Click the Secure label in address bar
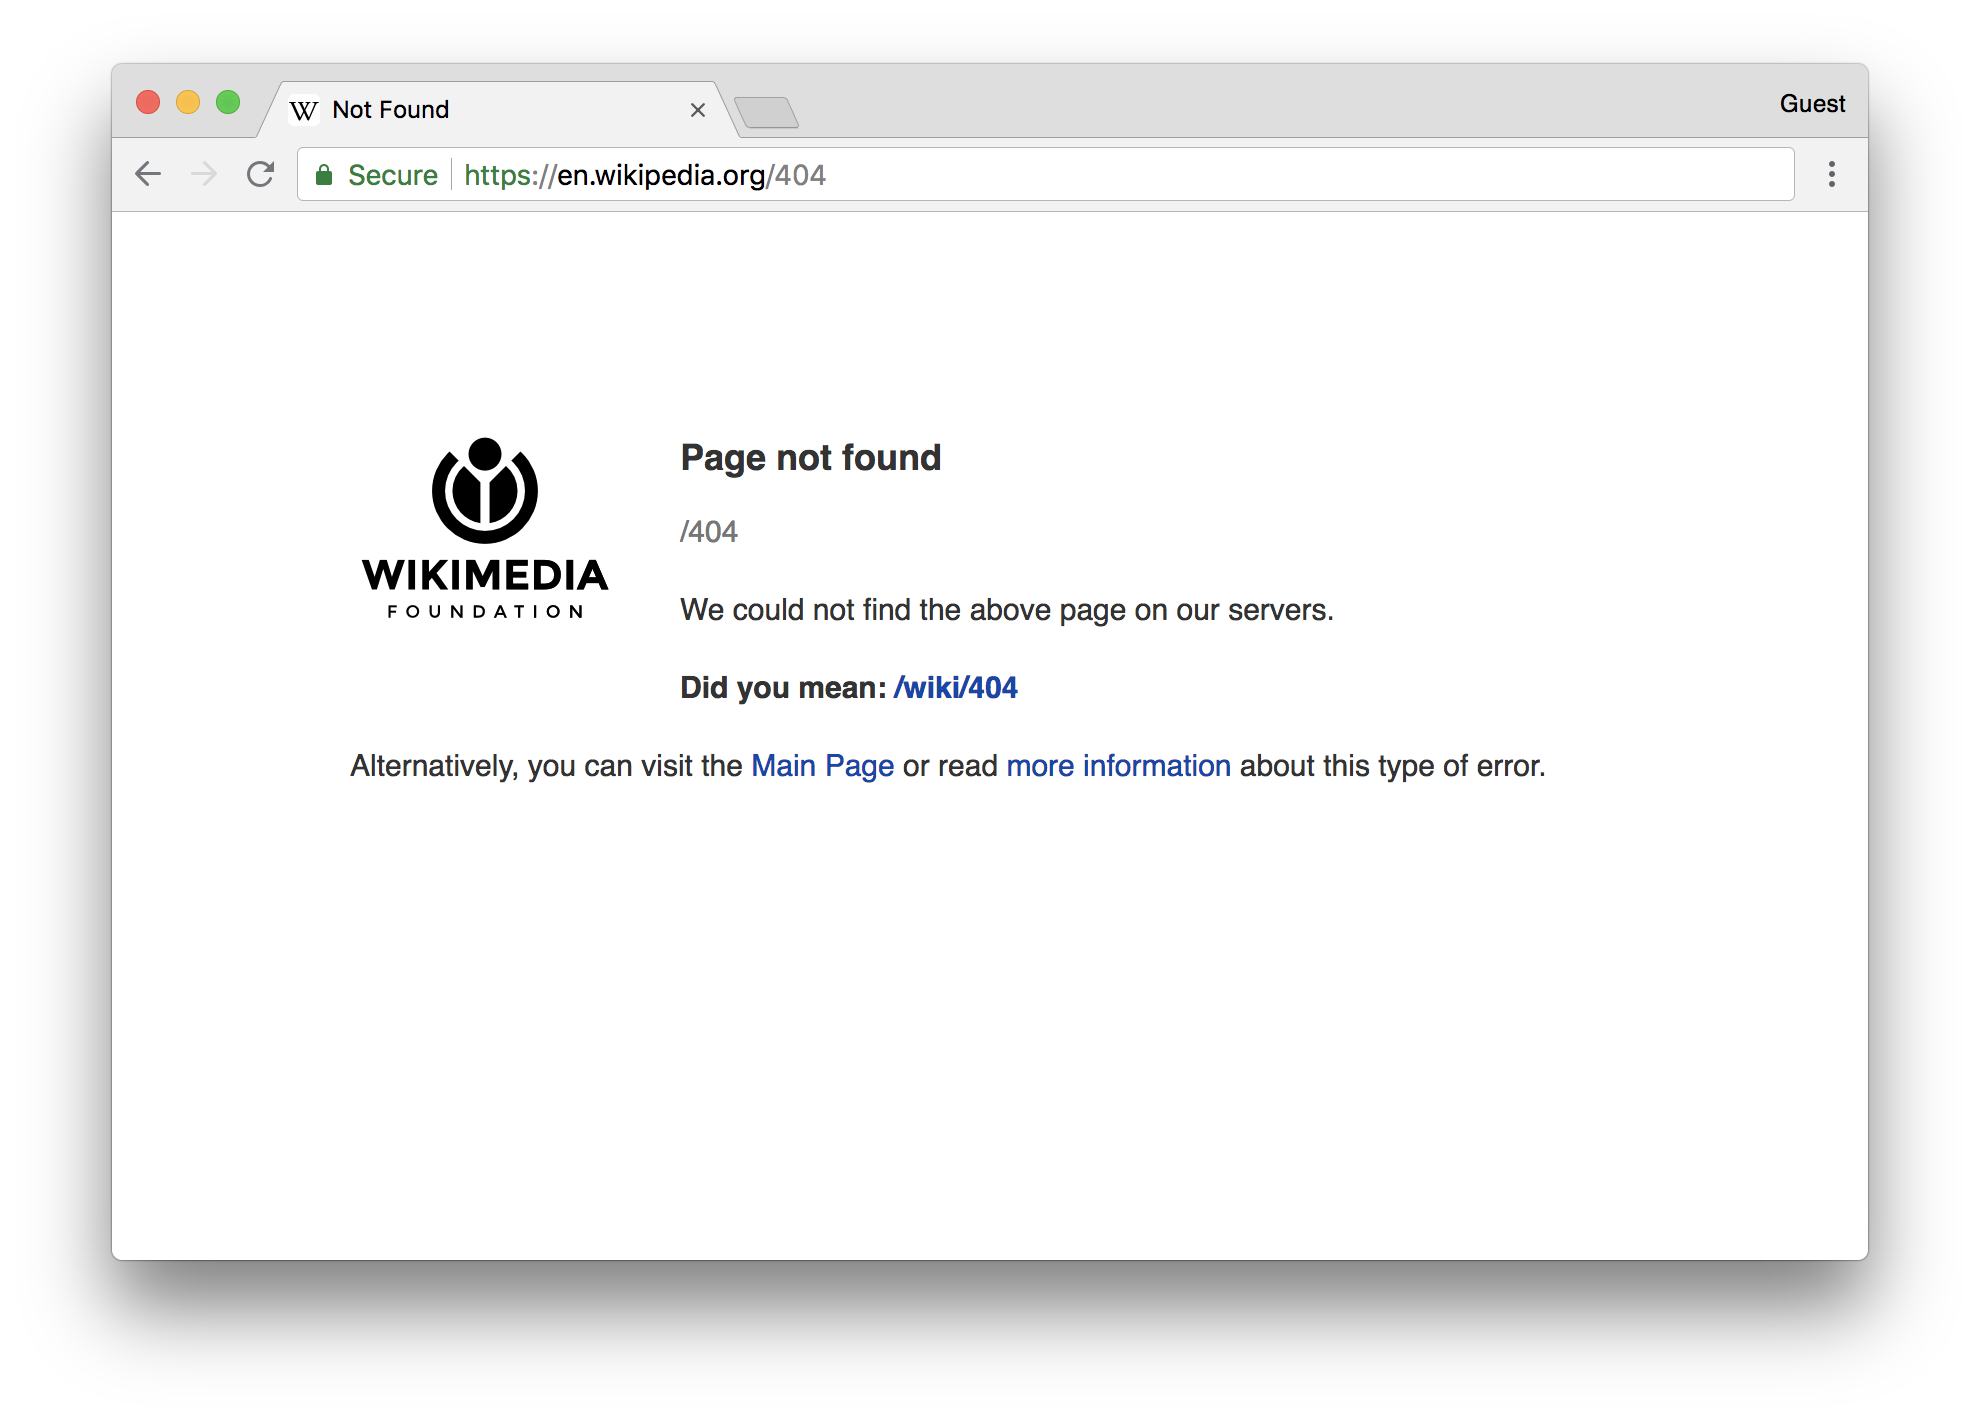This screenshot has width=1980, height=1420. pyautogui.click(x=392, y=175)
